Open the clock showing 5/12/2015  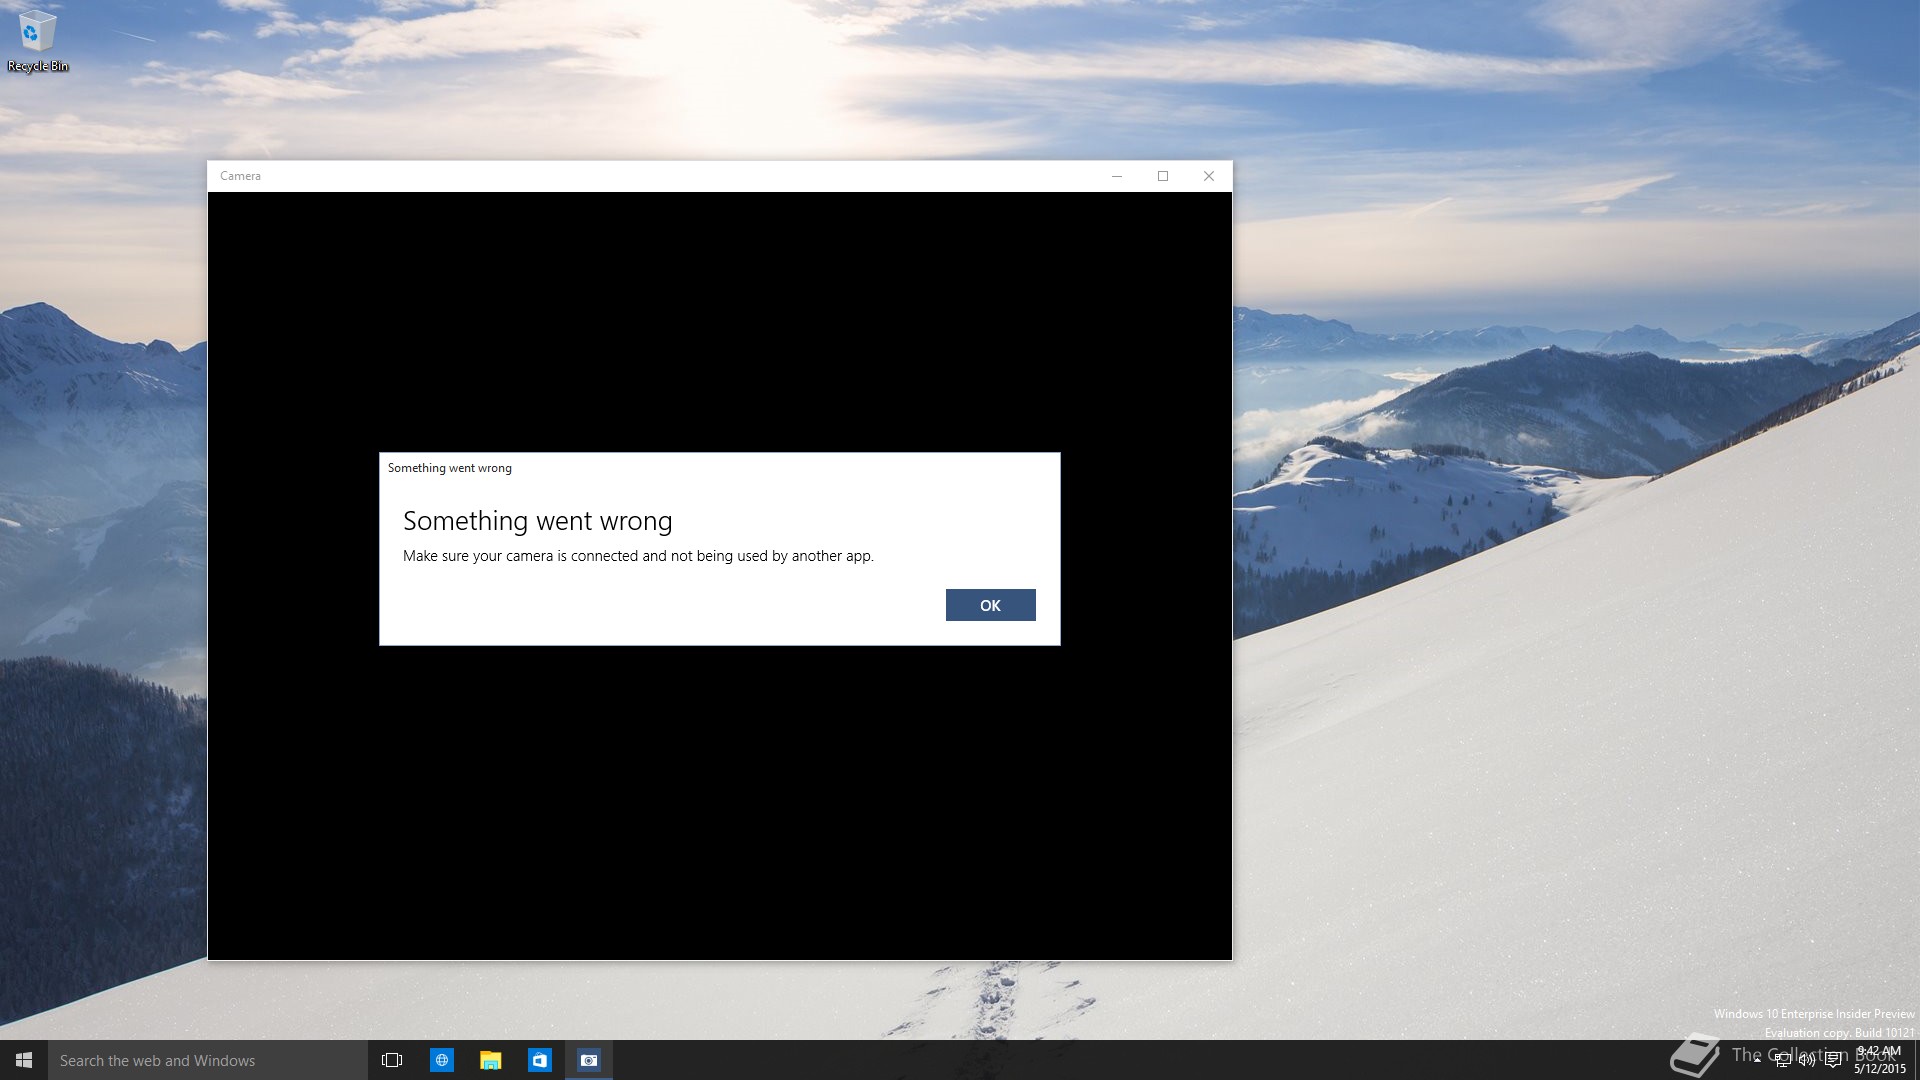click(x=1879, y=1060)
